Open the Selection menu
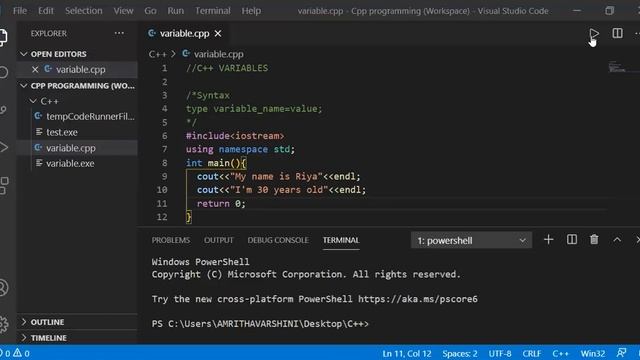The width and height of the screenshot is (640, 360). tap(84, 11)
